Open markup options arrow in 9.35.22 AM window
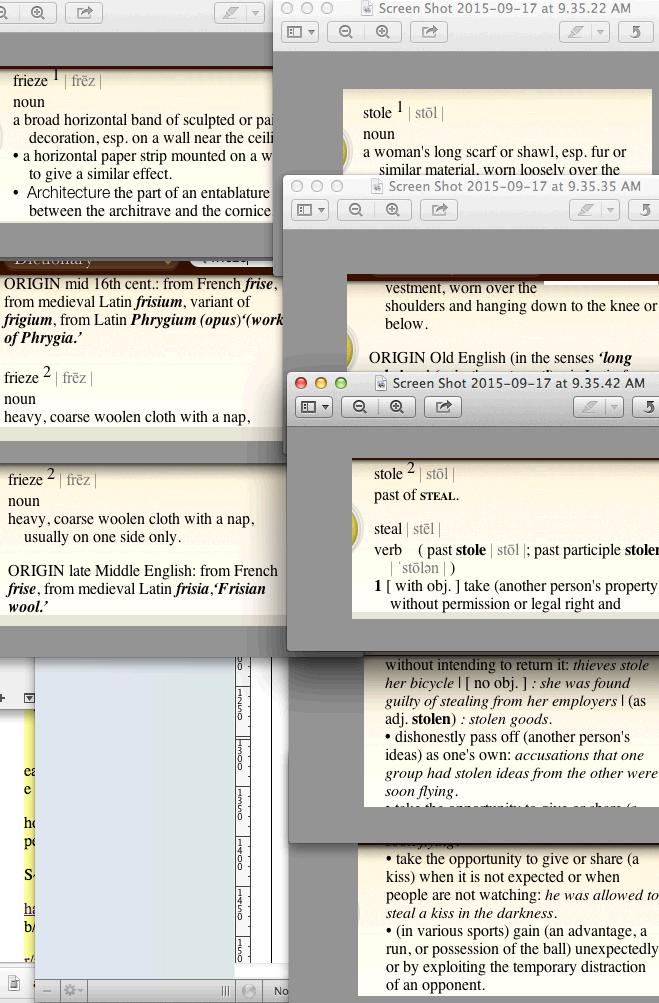This screenshot has width=659, height=1003. click(600, 32)
